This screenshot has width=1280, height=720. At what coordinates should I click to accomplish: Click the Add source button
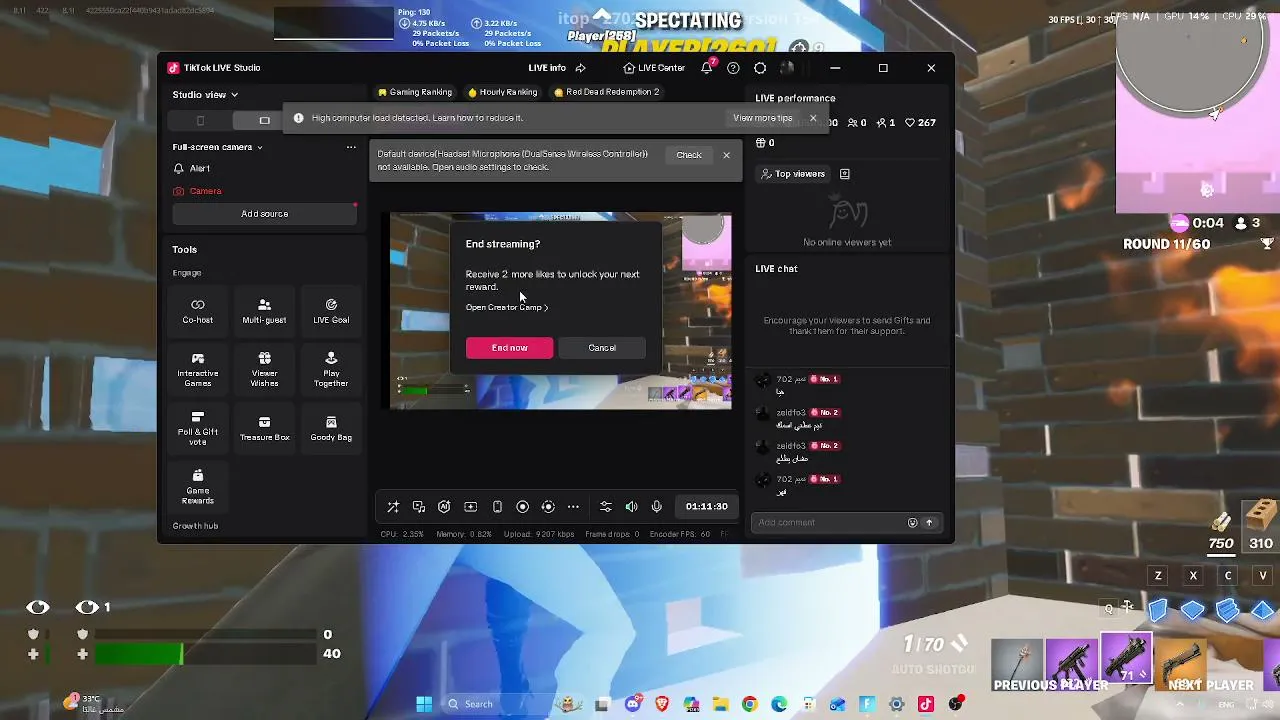pyautogui.click(x=264, y=214)
